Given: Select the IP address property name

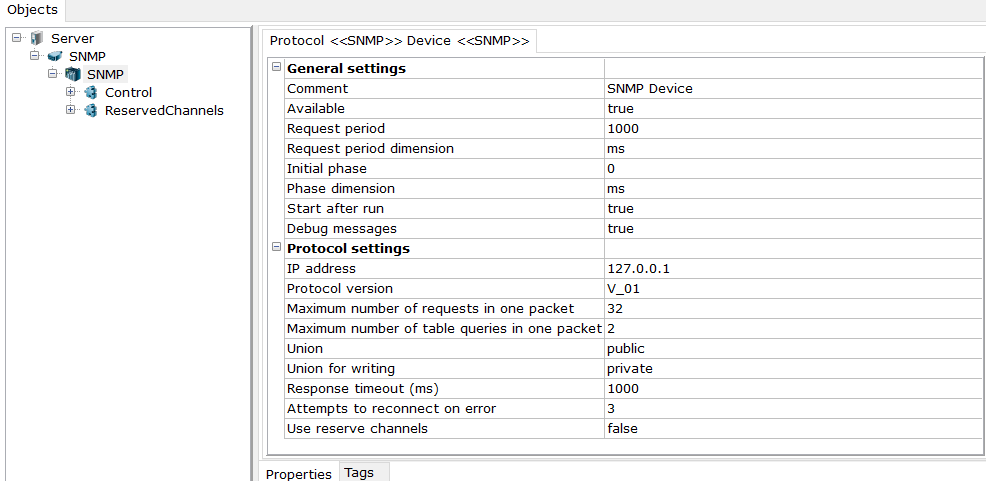Looking at the screenshot, I should pyautogui.click(x=321, y=268).
